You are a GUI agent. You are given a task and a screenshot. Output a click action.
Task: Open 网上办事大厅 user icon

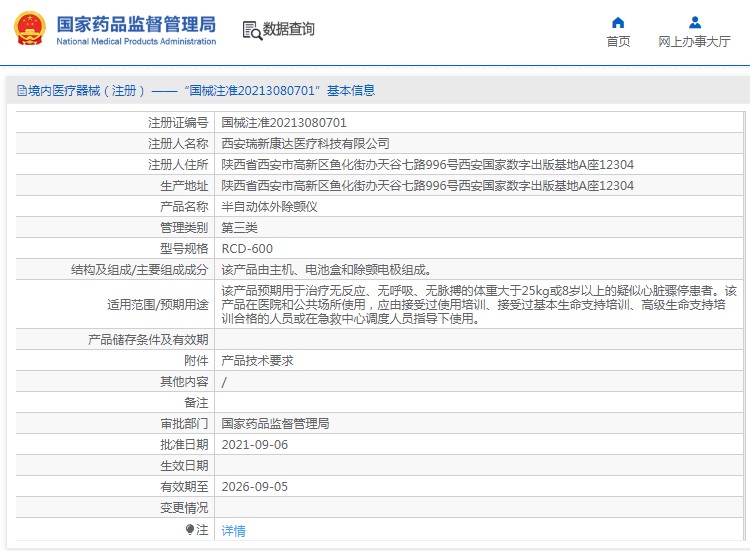(695, 22)
